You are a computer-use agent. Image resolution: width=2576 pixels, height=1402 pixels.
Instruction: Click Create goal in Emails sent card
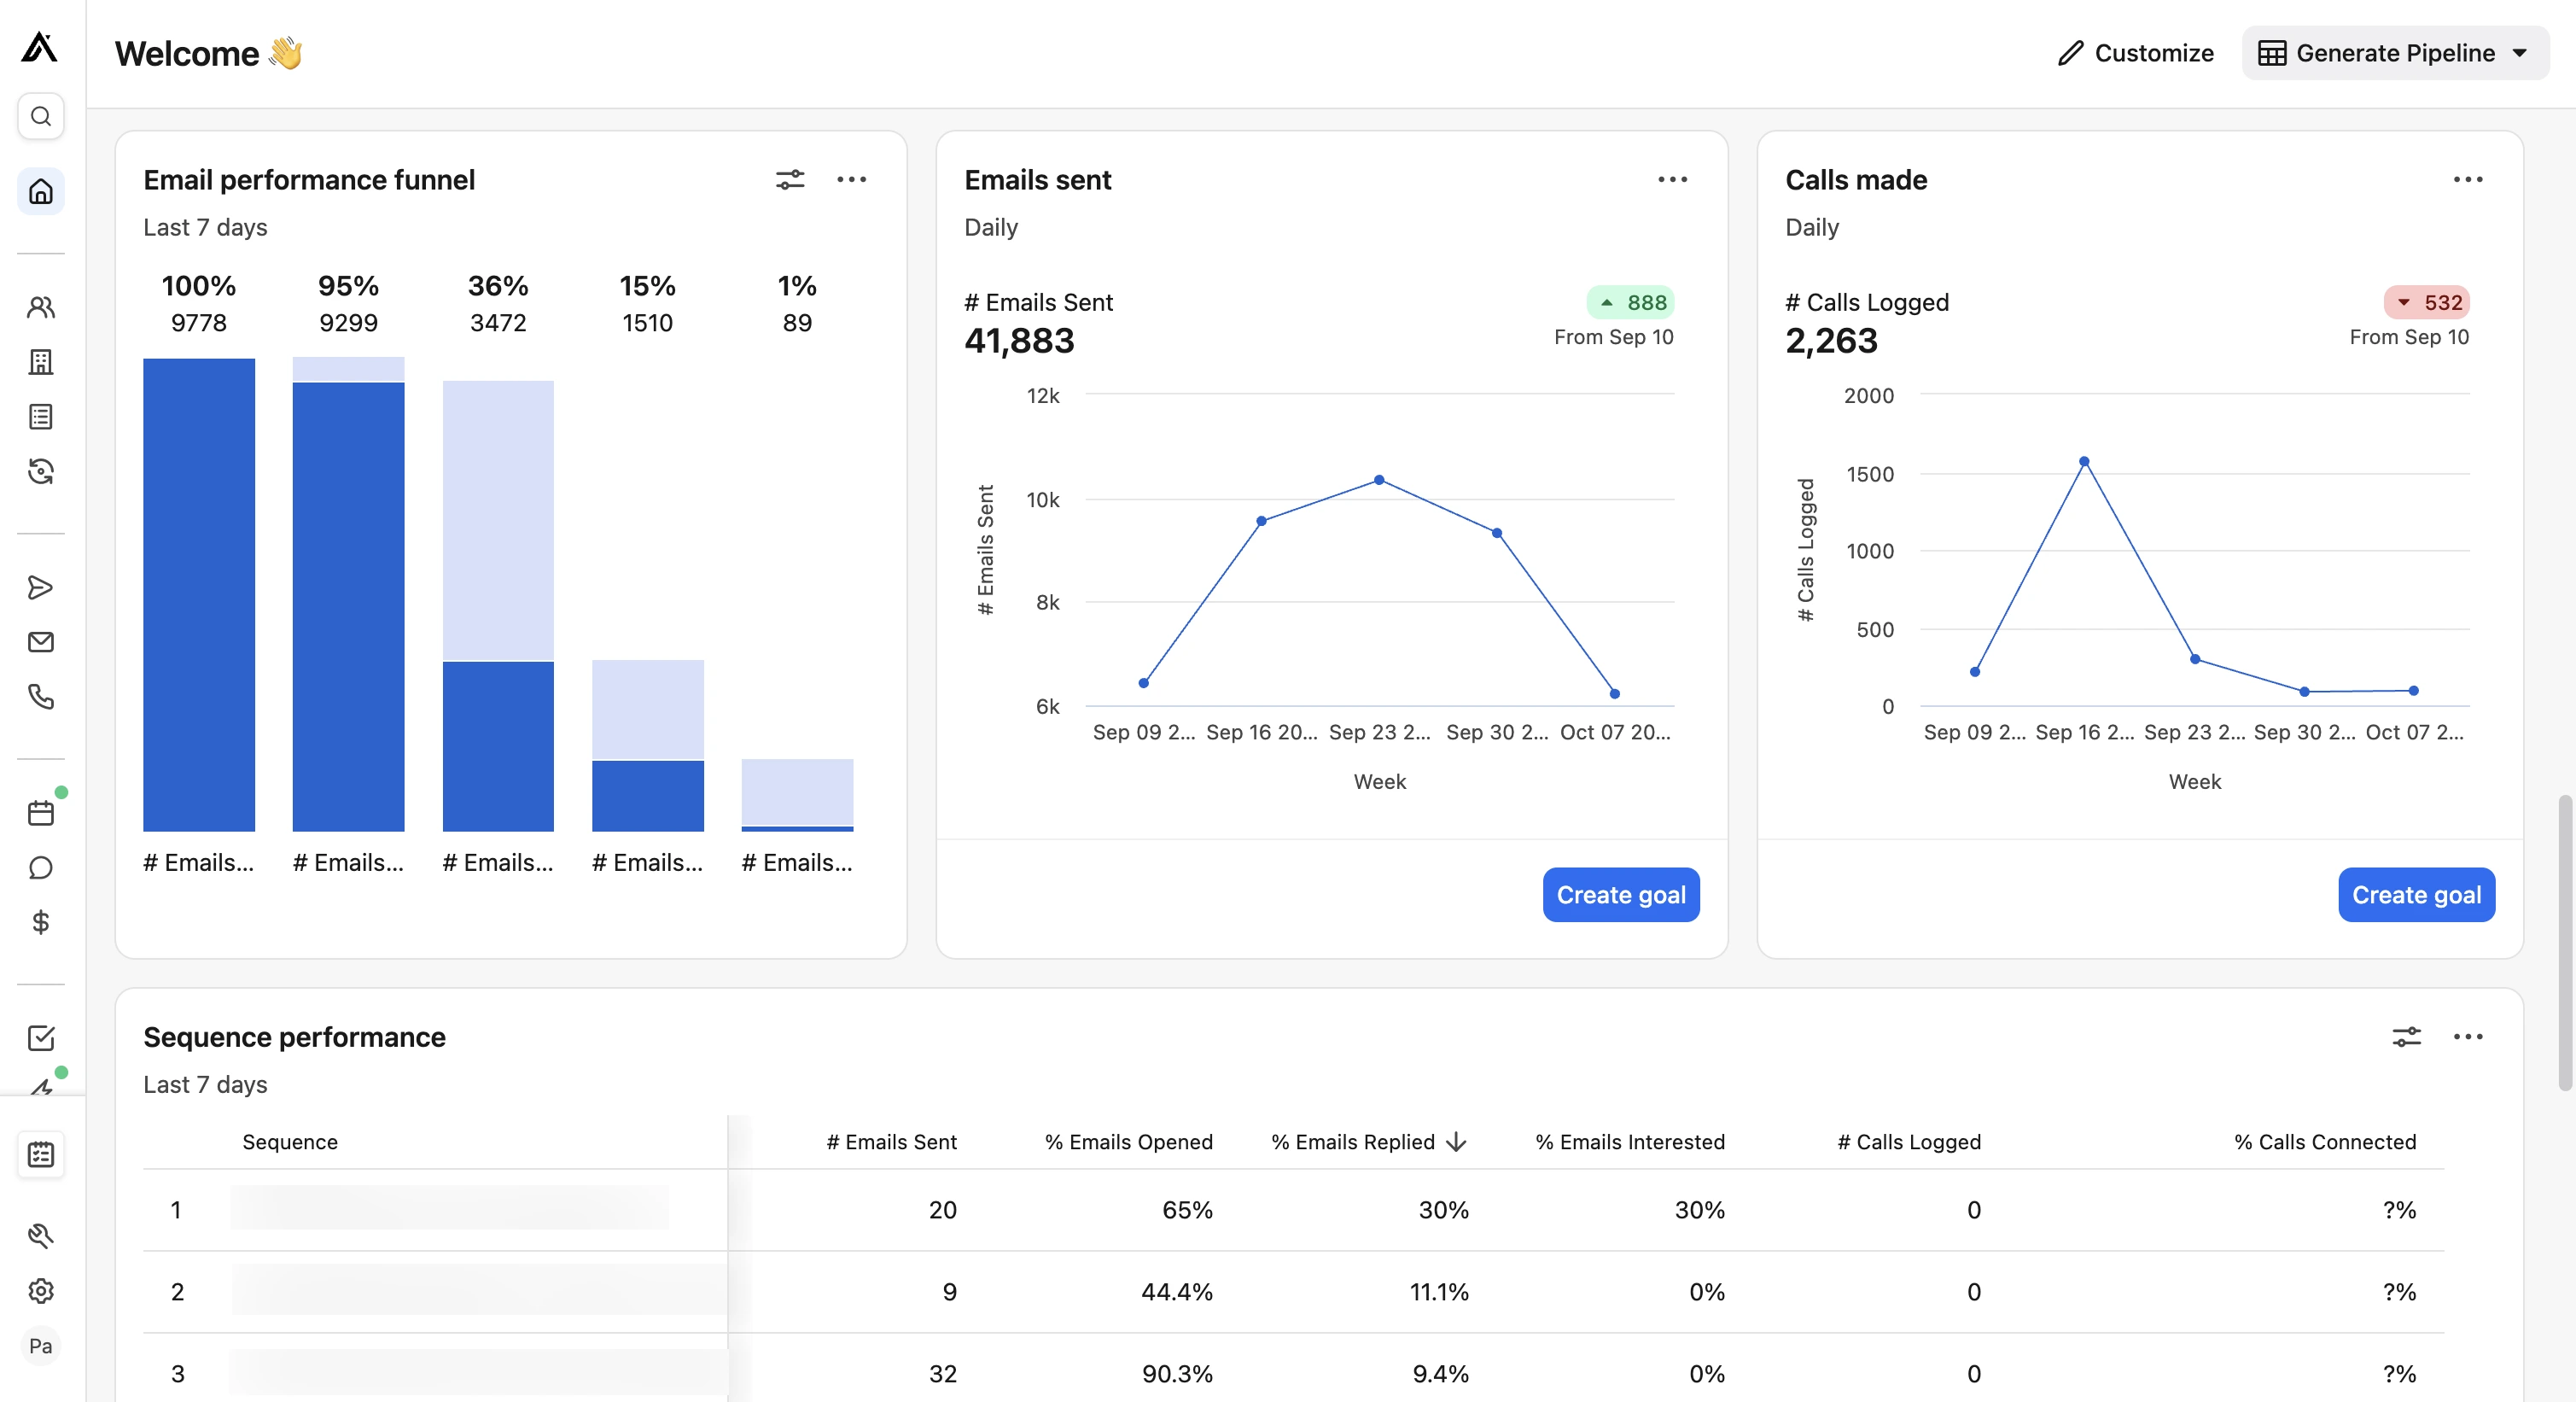coord(1620,895)
